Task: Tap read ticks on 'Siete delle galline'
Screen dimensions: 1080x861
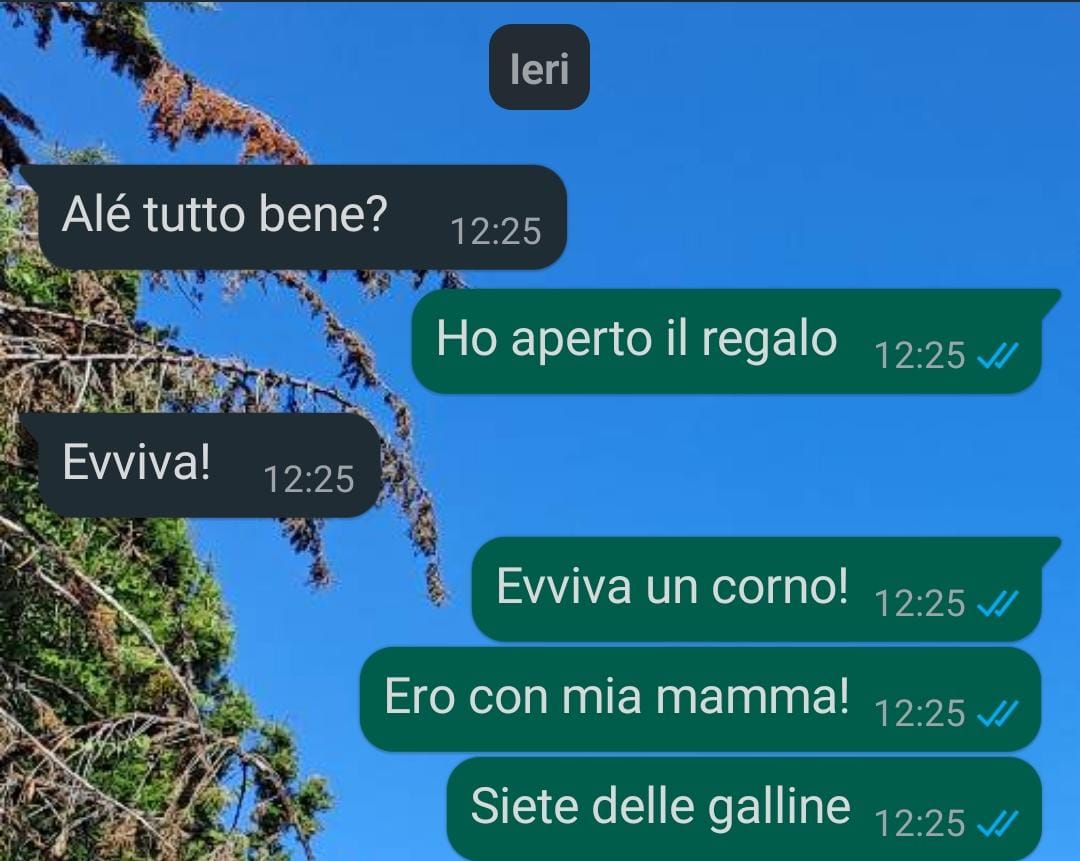Action: click(997, 824)
